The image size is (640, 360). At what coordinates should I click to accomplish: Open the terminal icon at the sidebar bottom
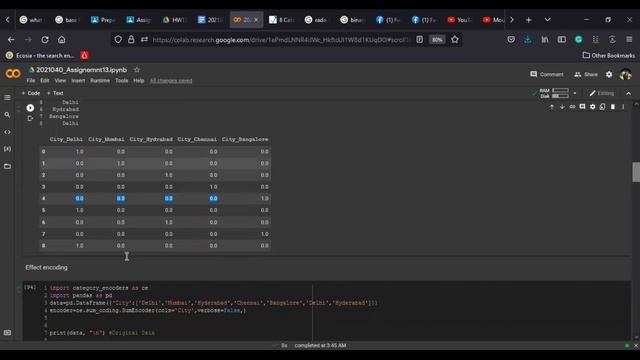7,333
